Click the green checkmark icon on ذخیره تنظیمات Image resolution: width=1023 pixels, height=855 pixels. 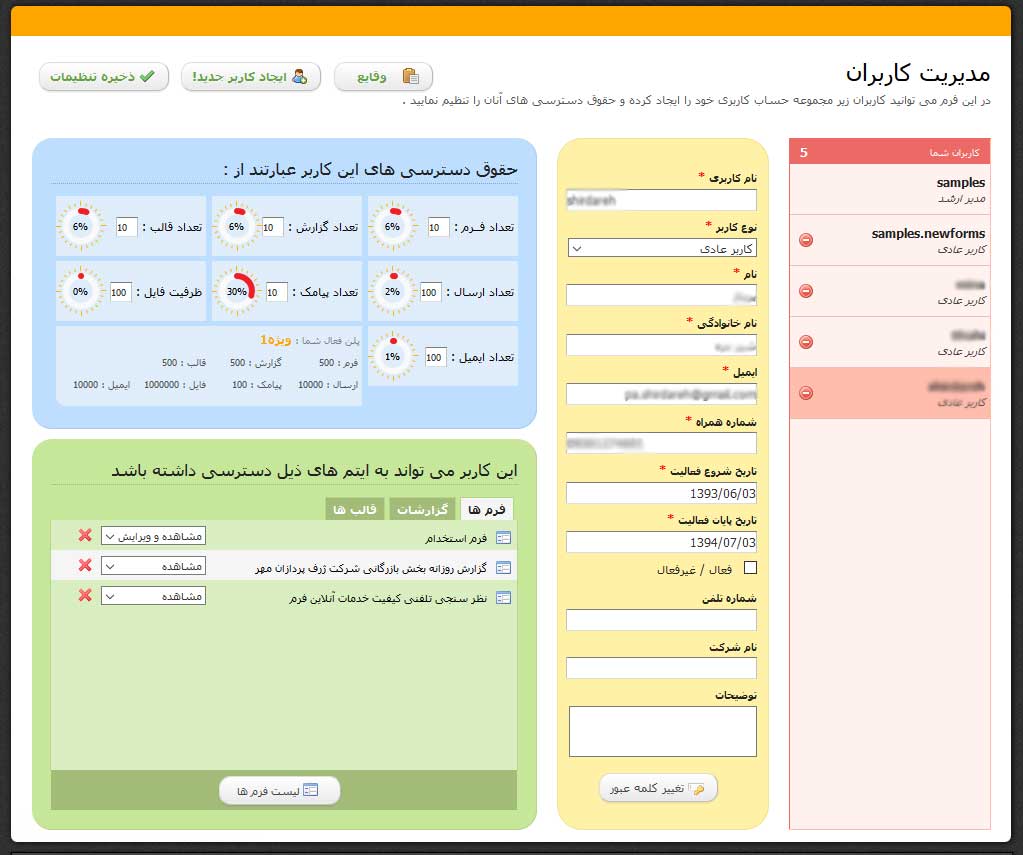[145, 76]
